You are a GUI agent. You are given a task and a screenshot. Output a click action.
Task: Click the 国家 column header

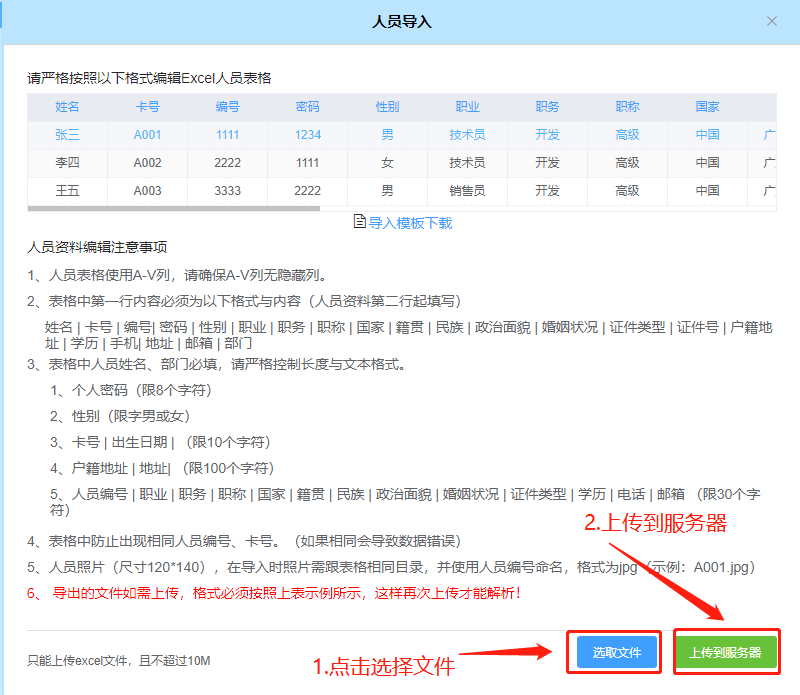pyautogui.click(x=707, y=107)
